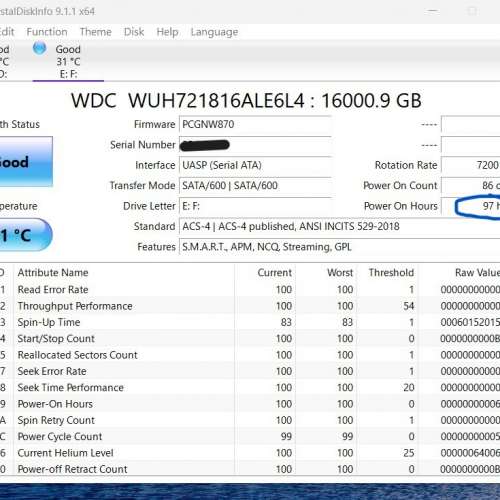500x500 pixels.
Task: Select the Throughput Performance row
Action: (250, 306)
